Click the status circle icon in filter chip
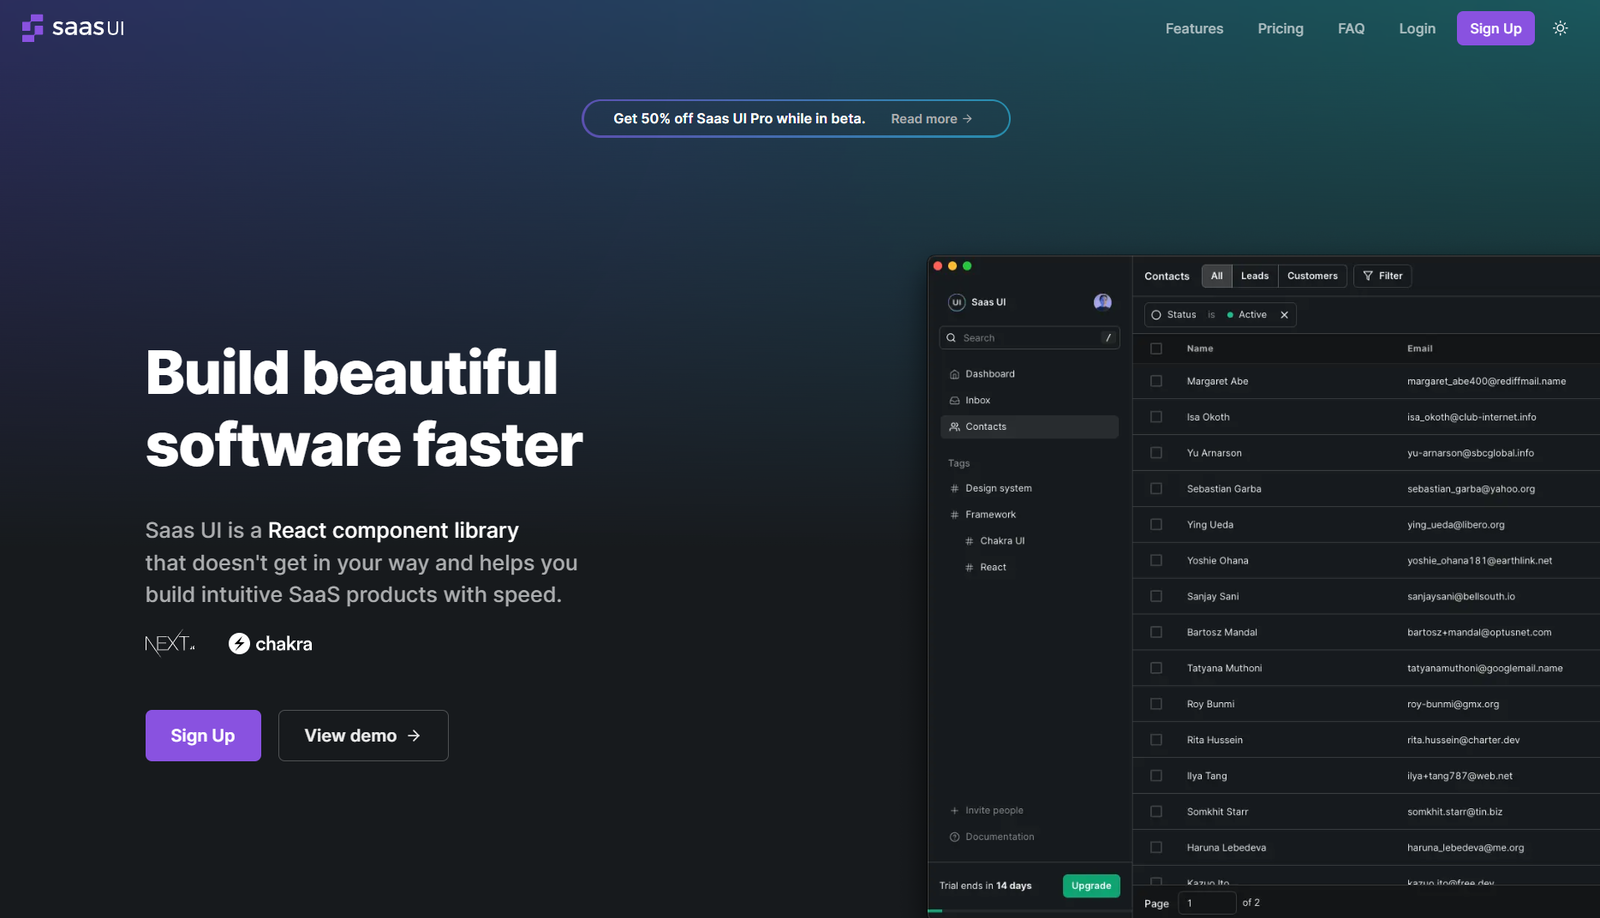This screenshot has width=1600, height=918. point(1156,315)
